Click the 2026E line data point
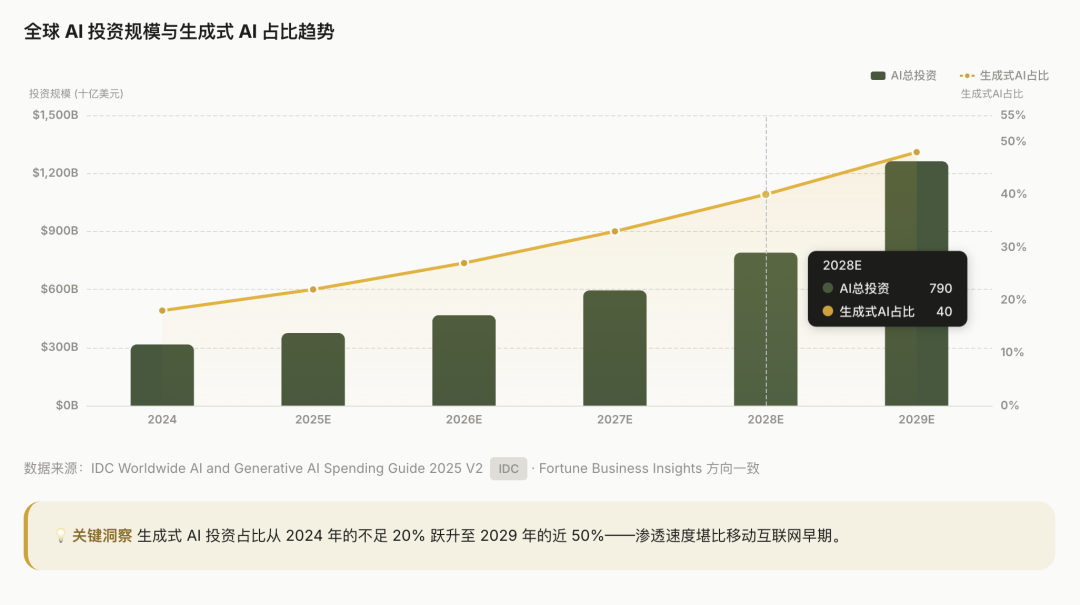The height and width of the screenshot is (605, 1080). [464, 263]
